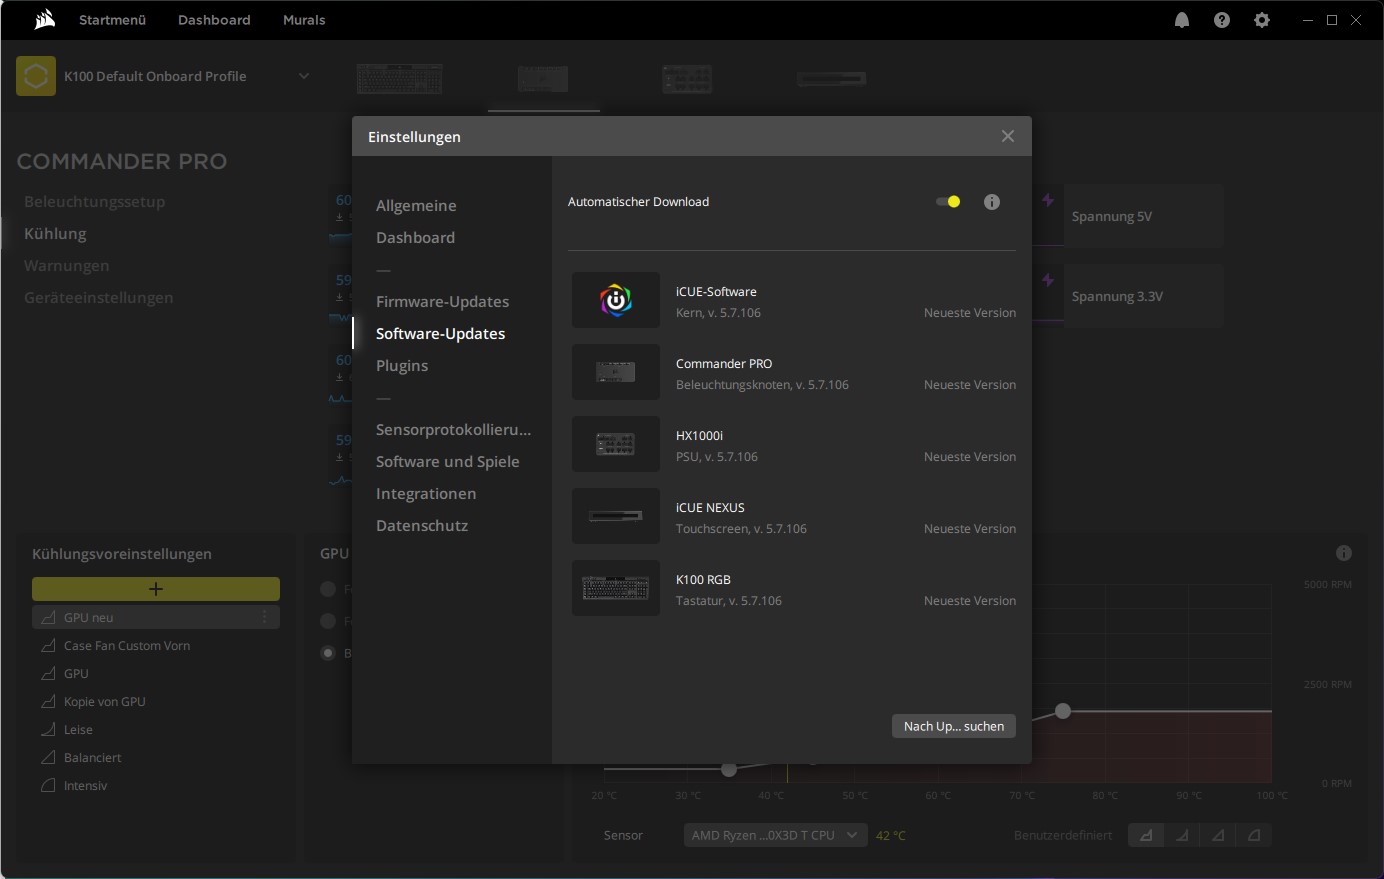Click the lightning icon beside Spannung 5V
This screenshot has height=879, width=1384.
1048,200
